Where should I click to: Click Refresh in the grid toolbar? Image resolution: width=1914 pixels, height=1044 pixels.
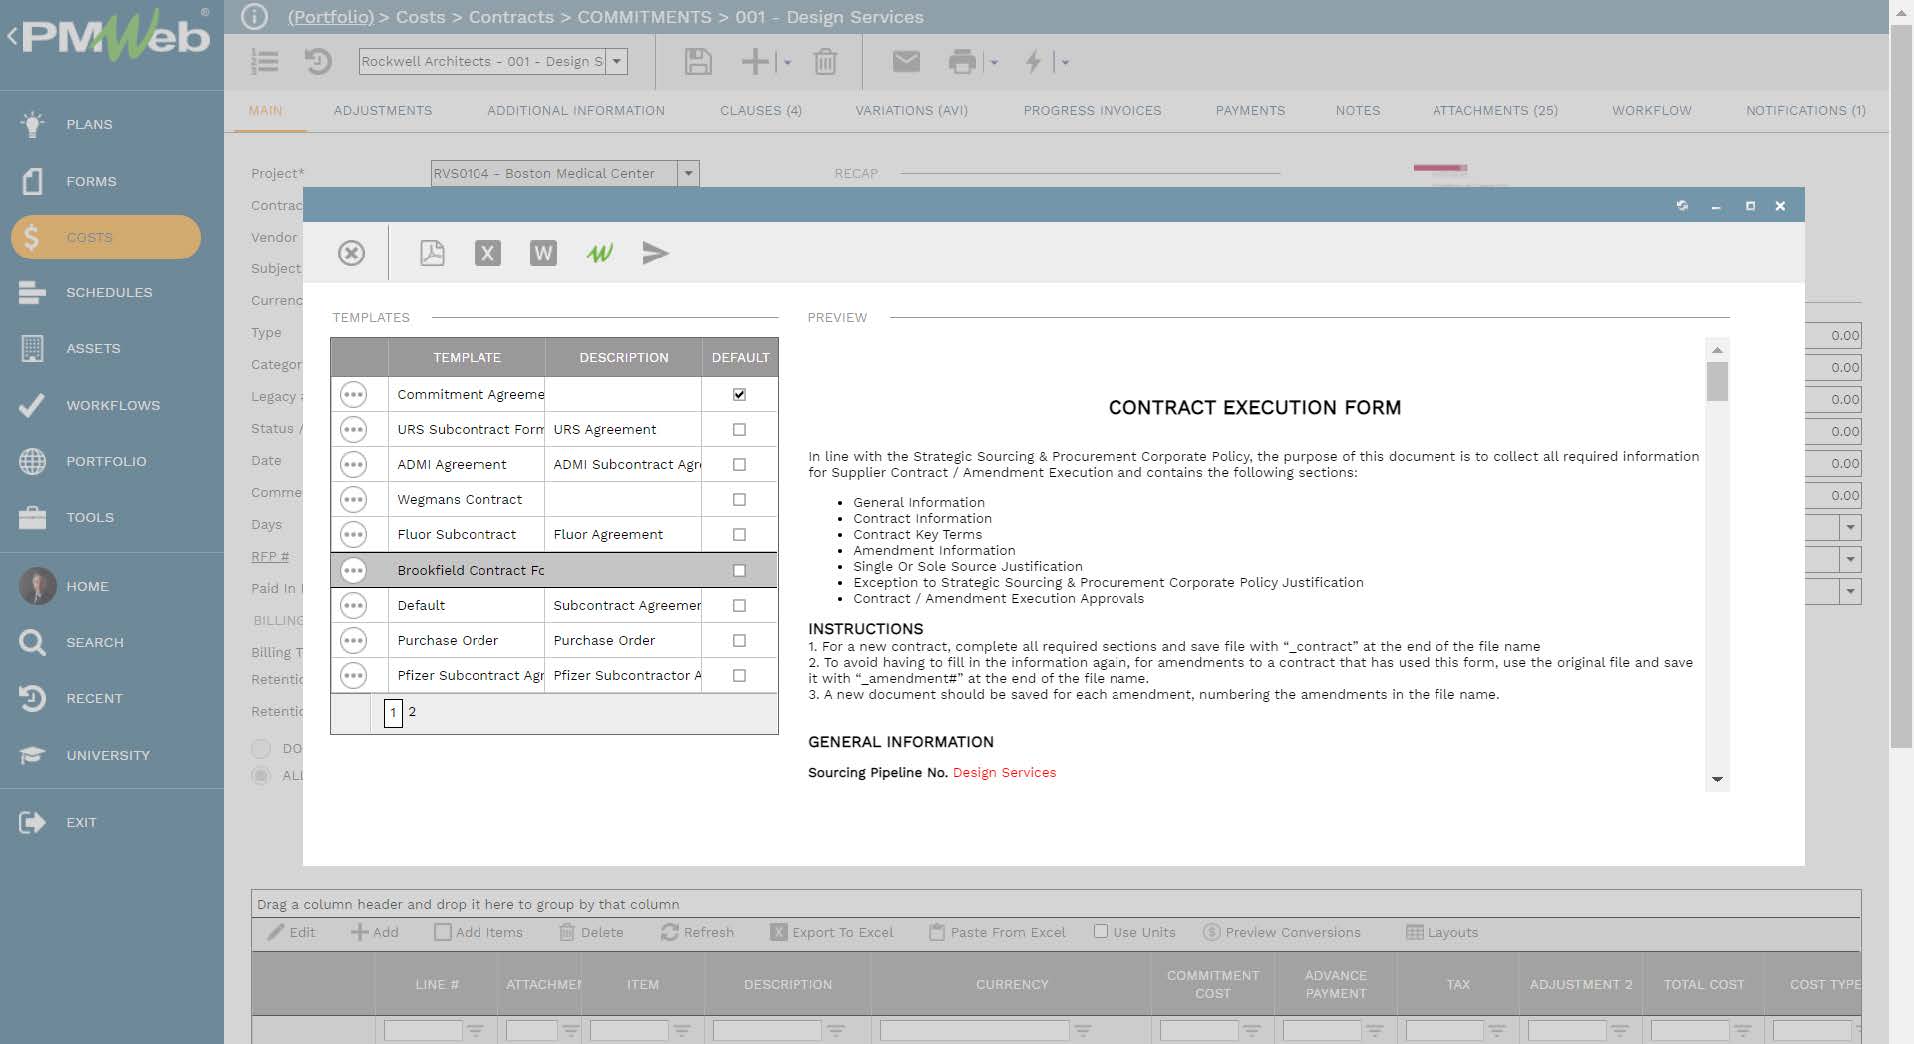coord(698,931)
